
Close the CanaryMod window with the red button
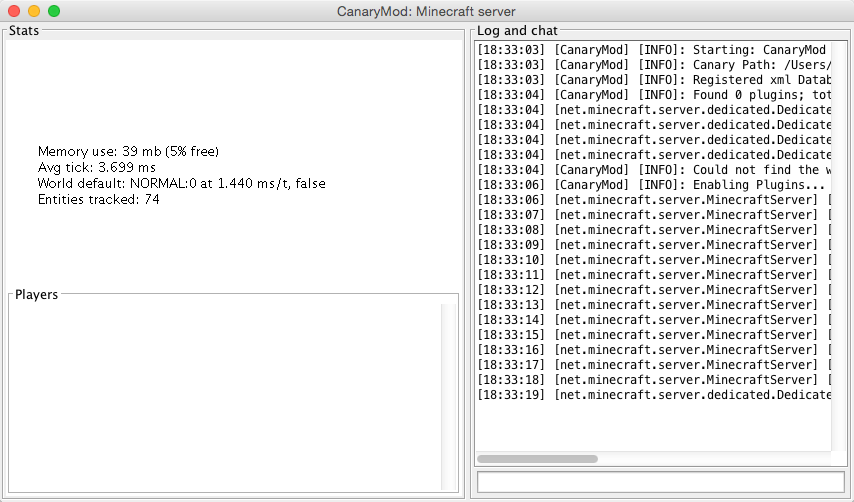[x=14, y=11]
